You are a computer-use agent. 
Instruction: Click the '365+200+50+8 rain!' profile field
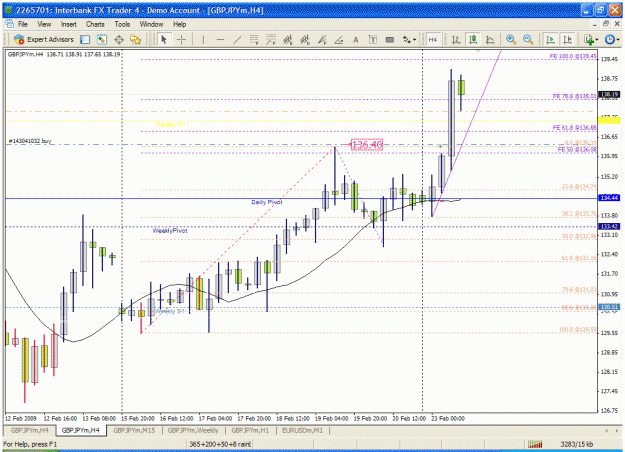pyautogui.click(x=220, y=444)
